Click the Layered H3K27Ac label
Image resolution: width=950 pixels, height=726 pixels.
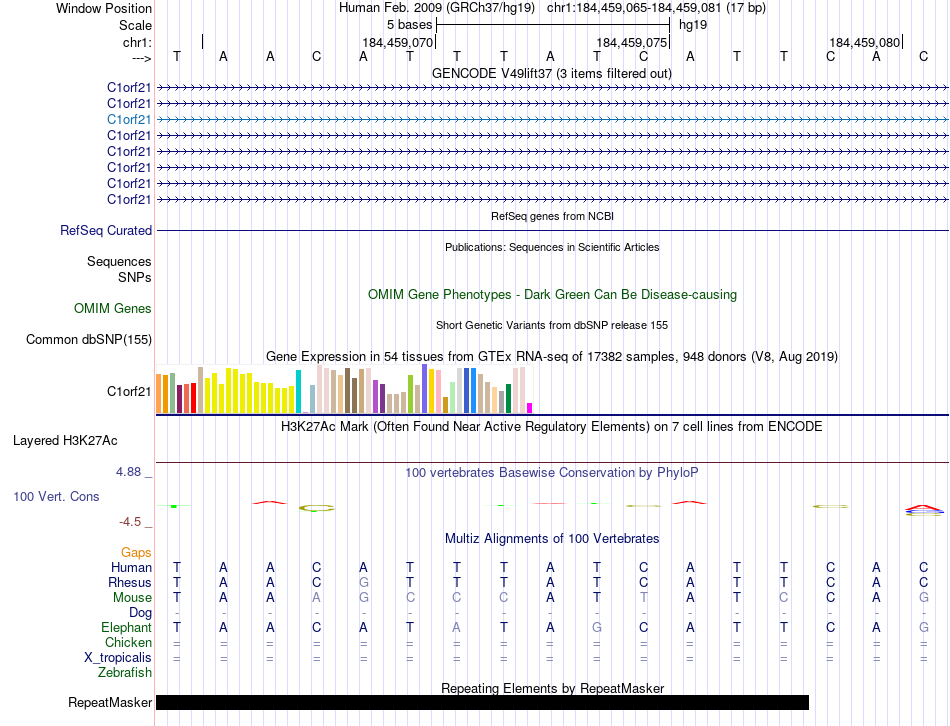65,441
